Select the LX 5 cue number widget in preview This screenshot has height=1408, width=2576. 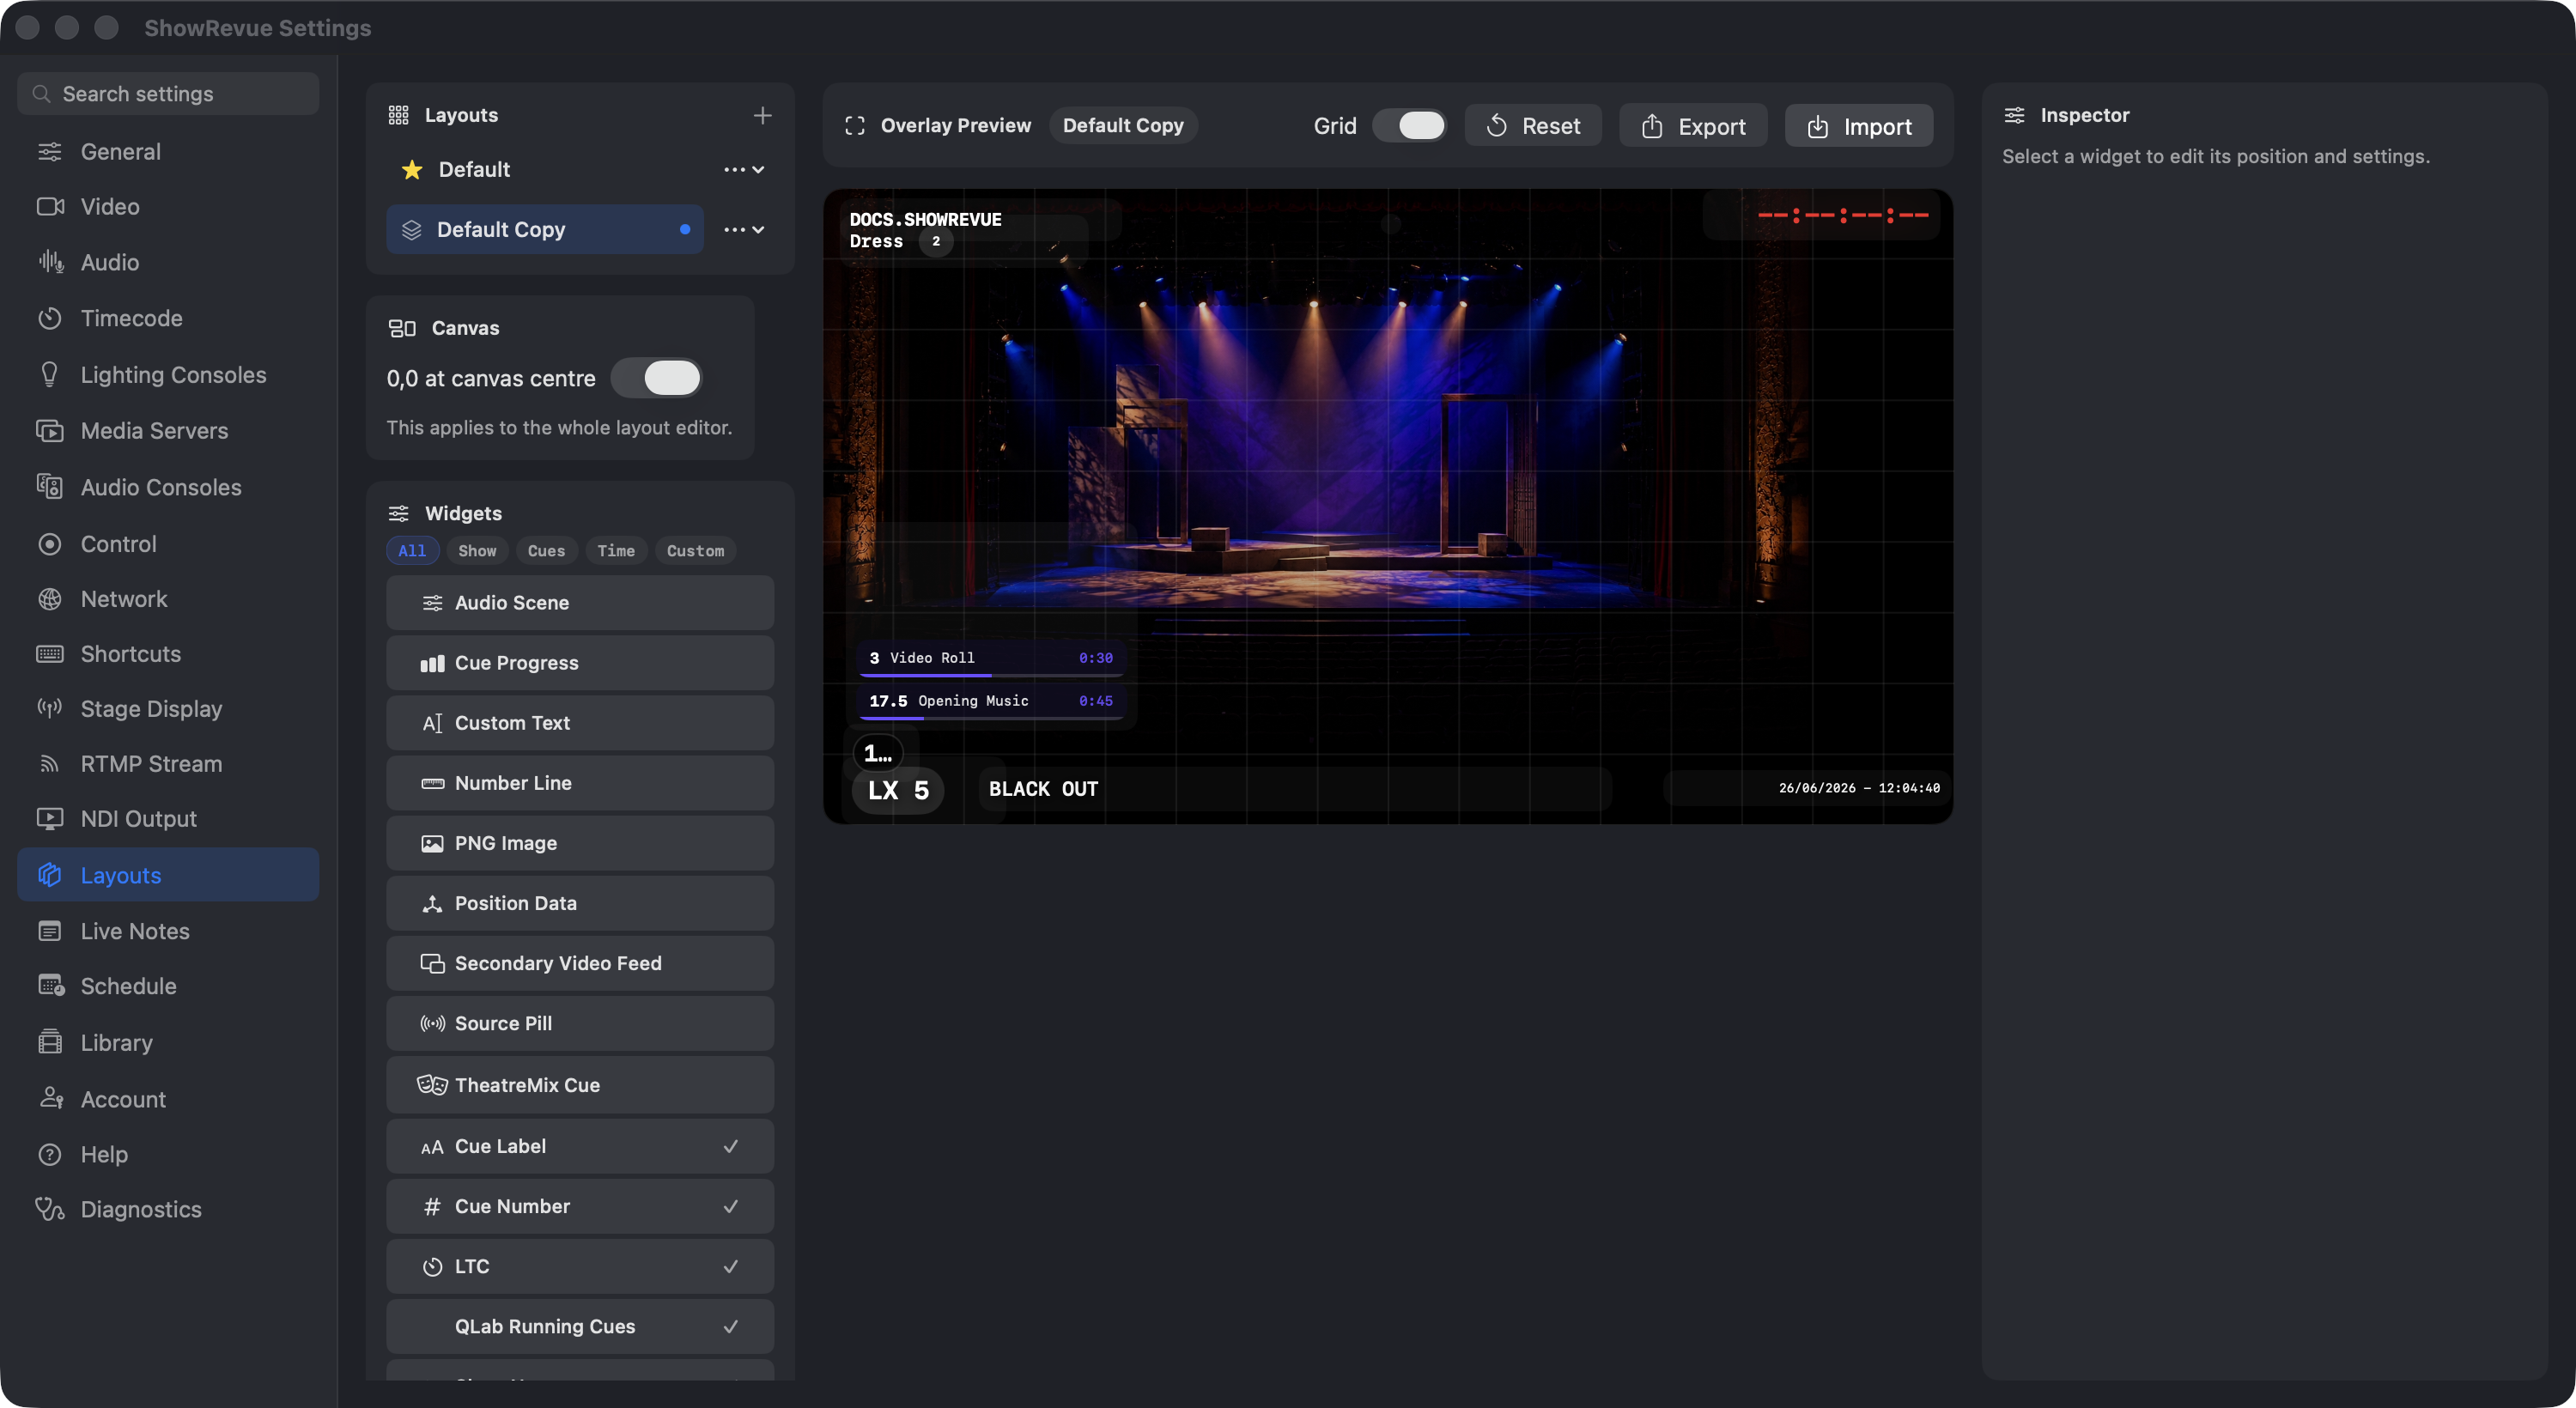click(898, 790)
